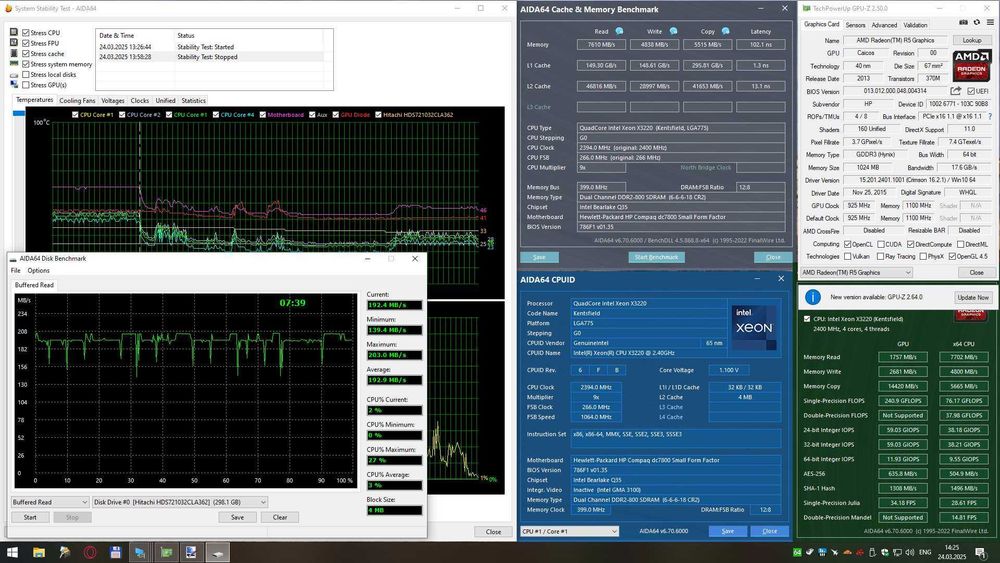Click System Stability Test flame title icon
This screenshot has height=563, width=1000.
pos(8,8)
